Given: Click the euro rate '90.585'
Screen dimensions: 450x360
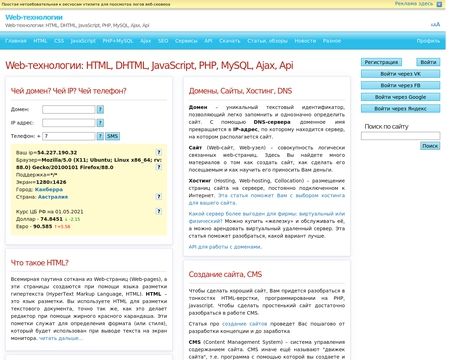Looking at the screenshot, I should (x=43, y=226).
